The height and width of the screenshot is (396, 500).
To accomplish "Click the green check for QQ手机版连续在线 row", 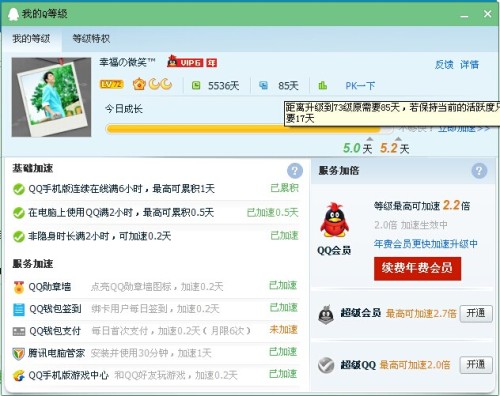I will (19, 189).
